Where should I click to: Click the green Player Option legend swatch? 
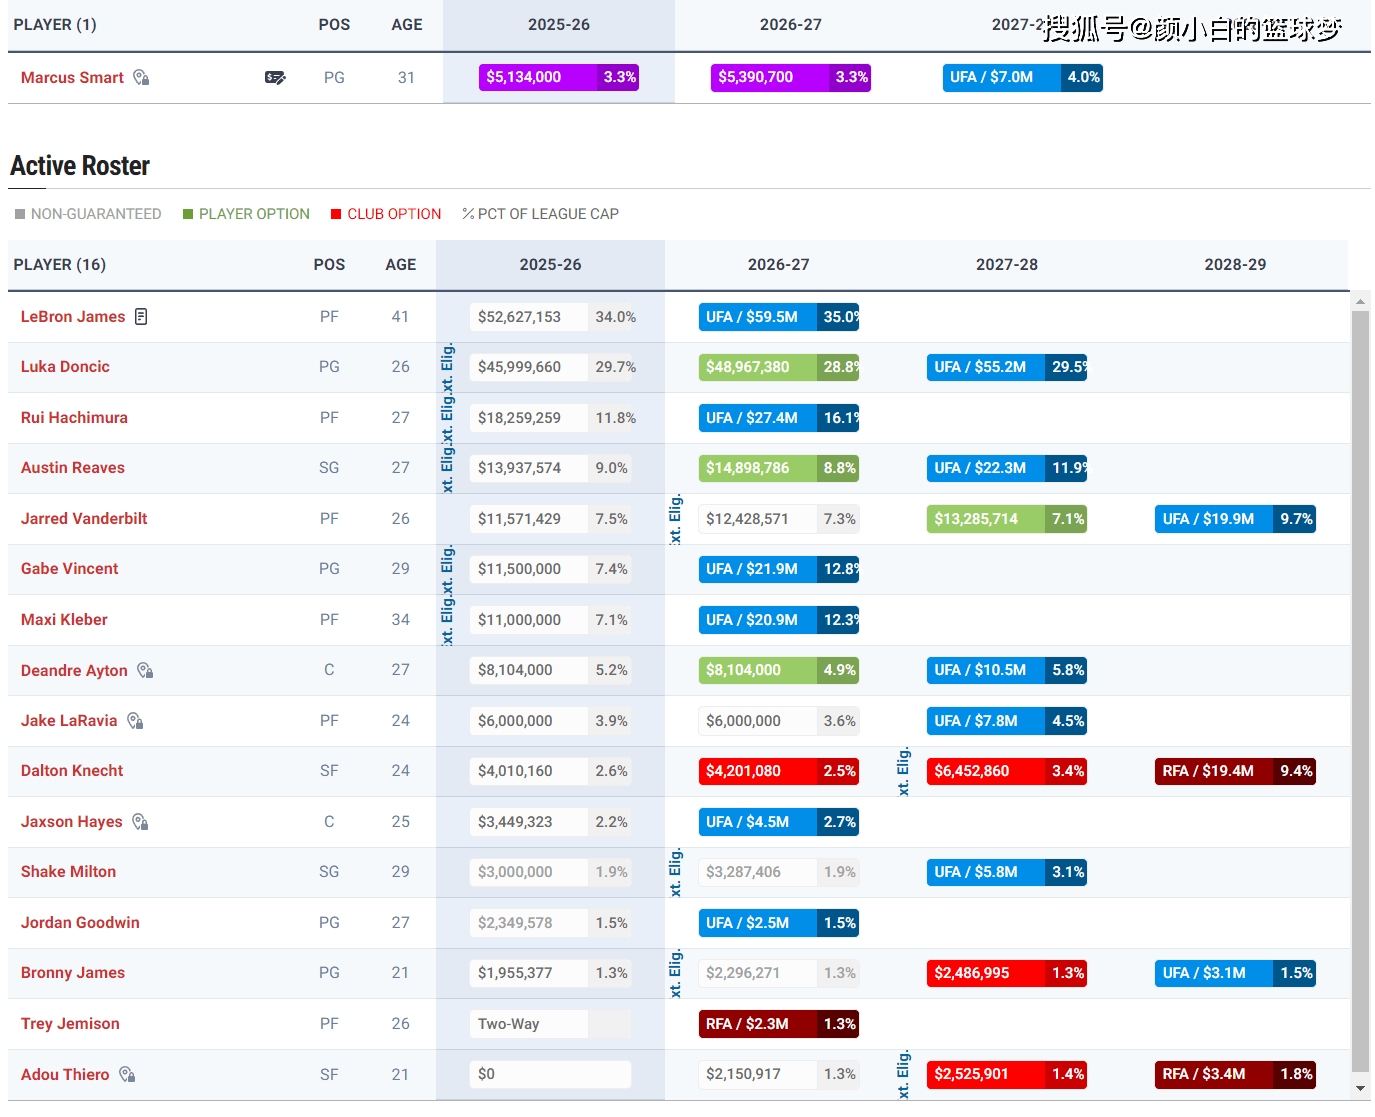tap(188, 214)
